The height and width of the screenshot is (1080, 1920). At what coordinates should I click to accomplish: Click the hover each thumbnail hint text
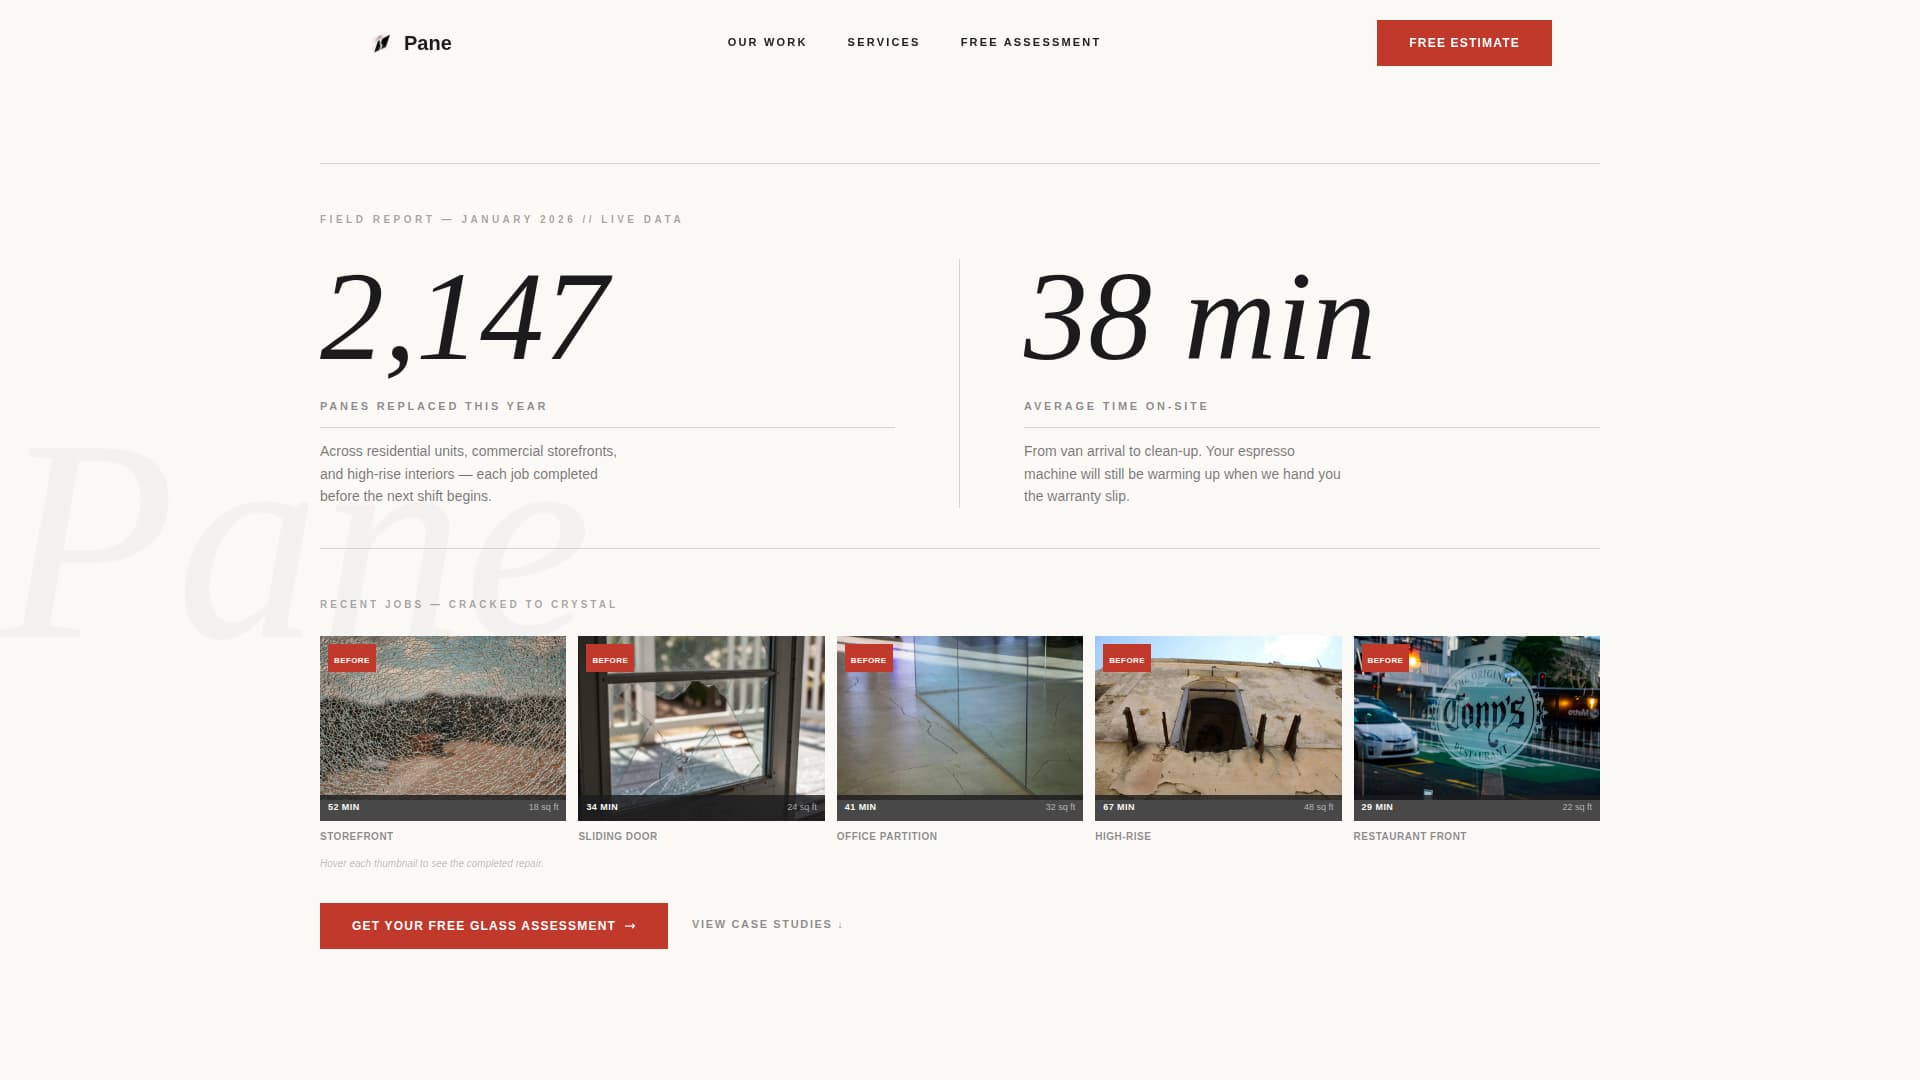tap(431, 863)
